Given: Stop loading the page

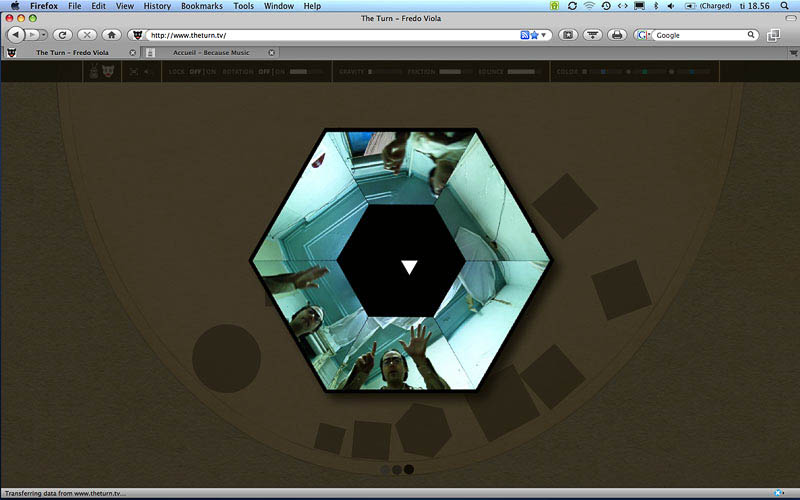Looking at the screenshot, I should coord(87,35).
